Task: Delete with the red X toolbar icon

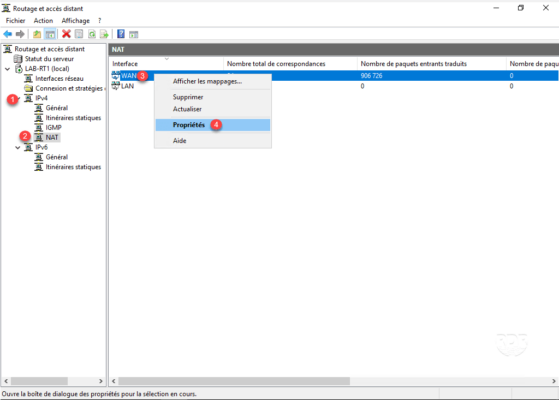Action: tap(66, 34)
